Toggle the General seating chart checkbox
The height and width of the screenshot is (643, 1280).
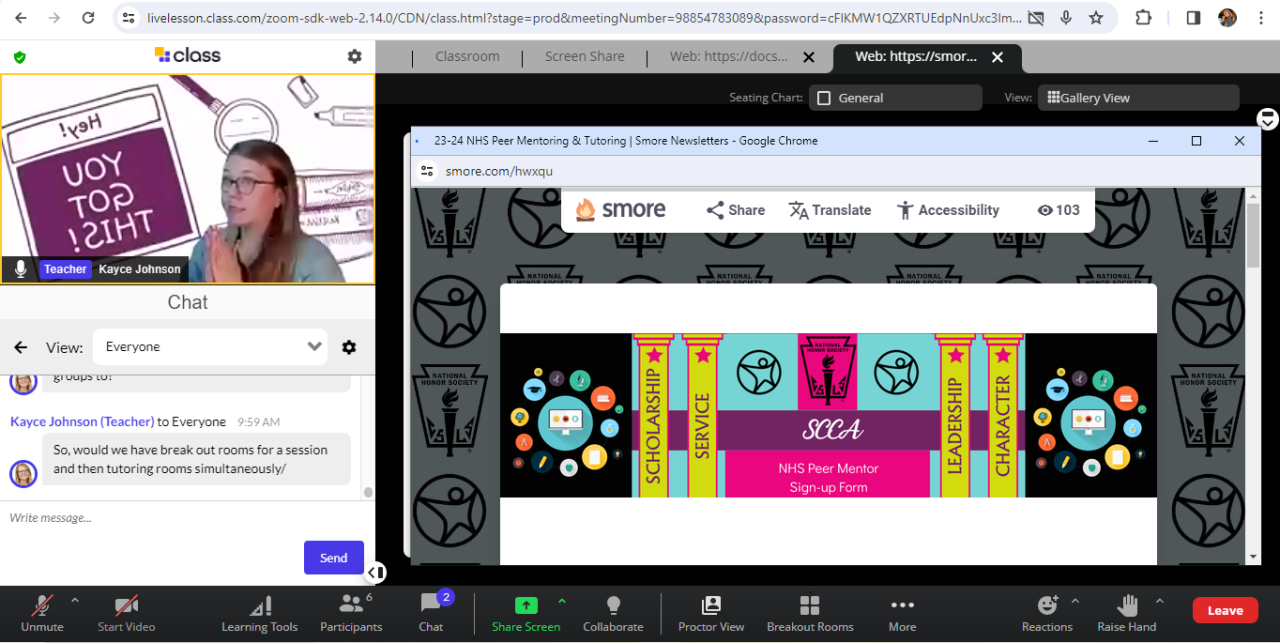coord(824,98)
